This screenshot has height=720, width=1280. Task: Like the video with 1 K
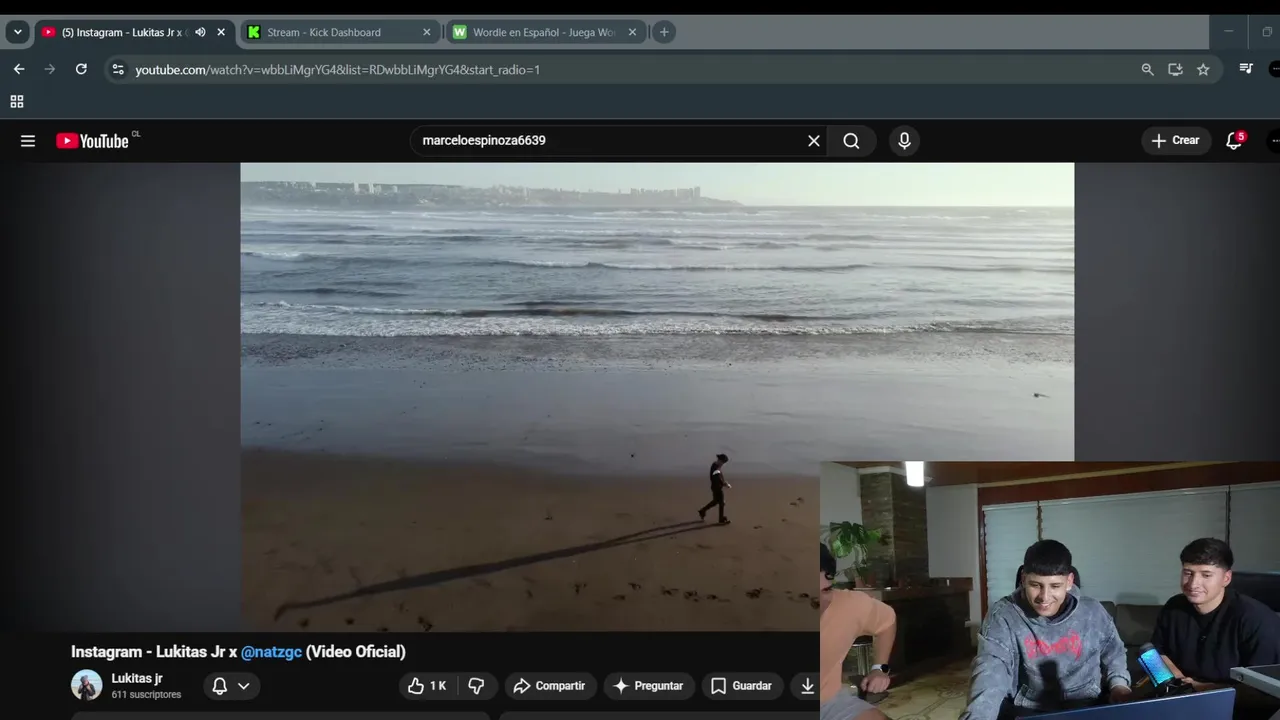tap(427, 686)
